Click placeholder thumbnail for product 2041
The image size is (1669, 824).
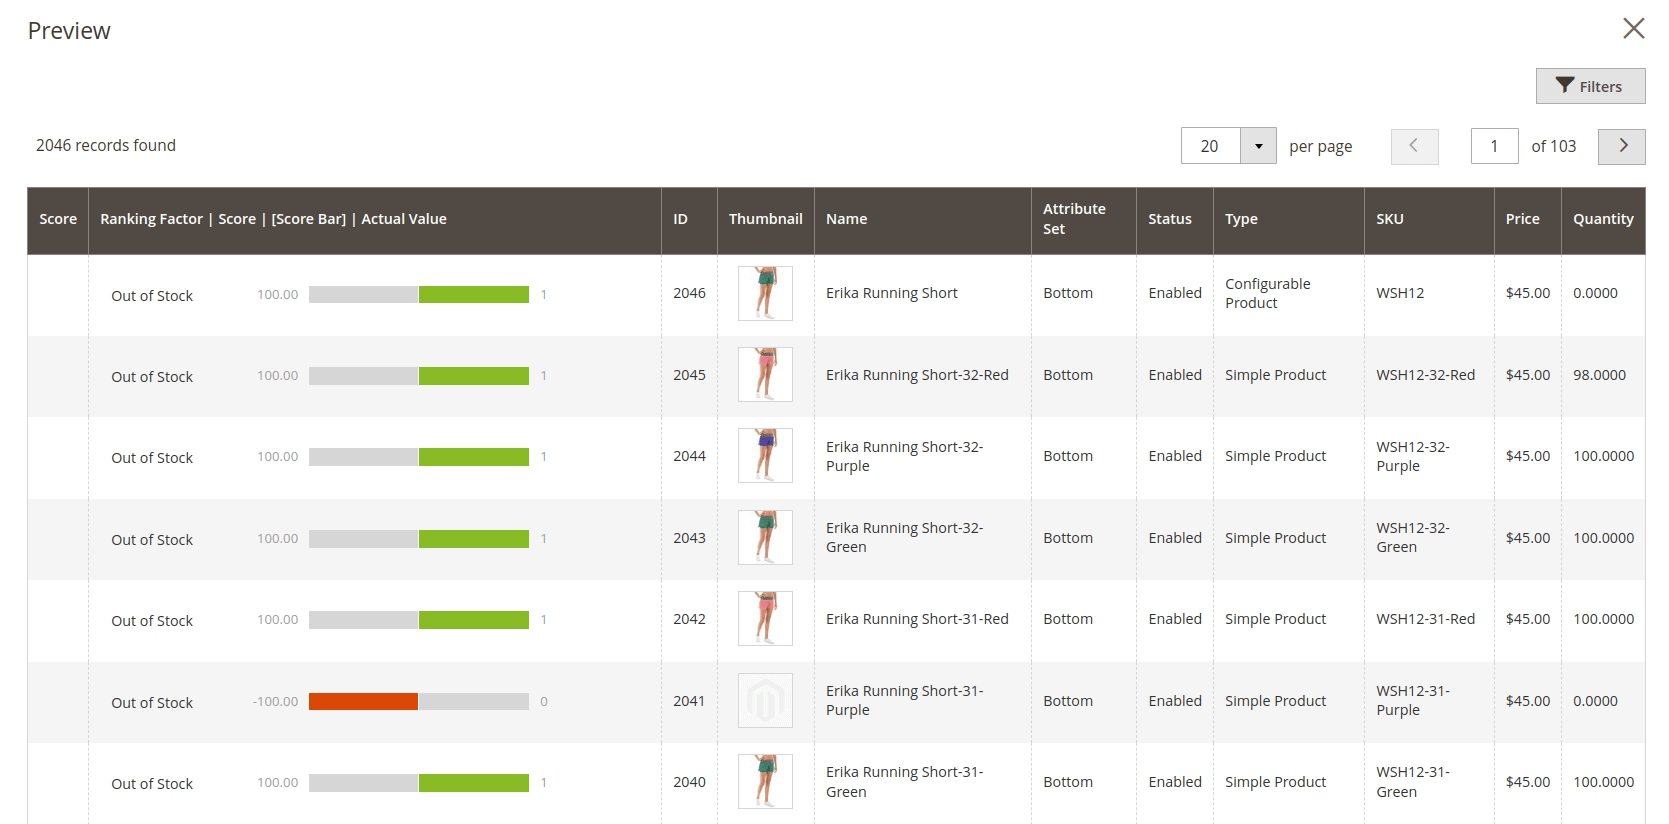click(x=765, y=700)
